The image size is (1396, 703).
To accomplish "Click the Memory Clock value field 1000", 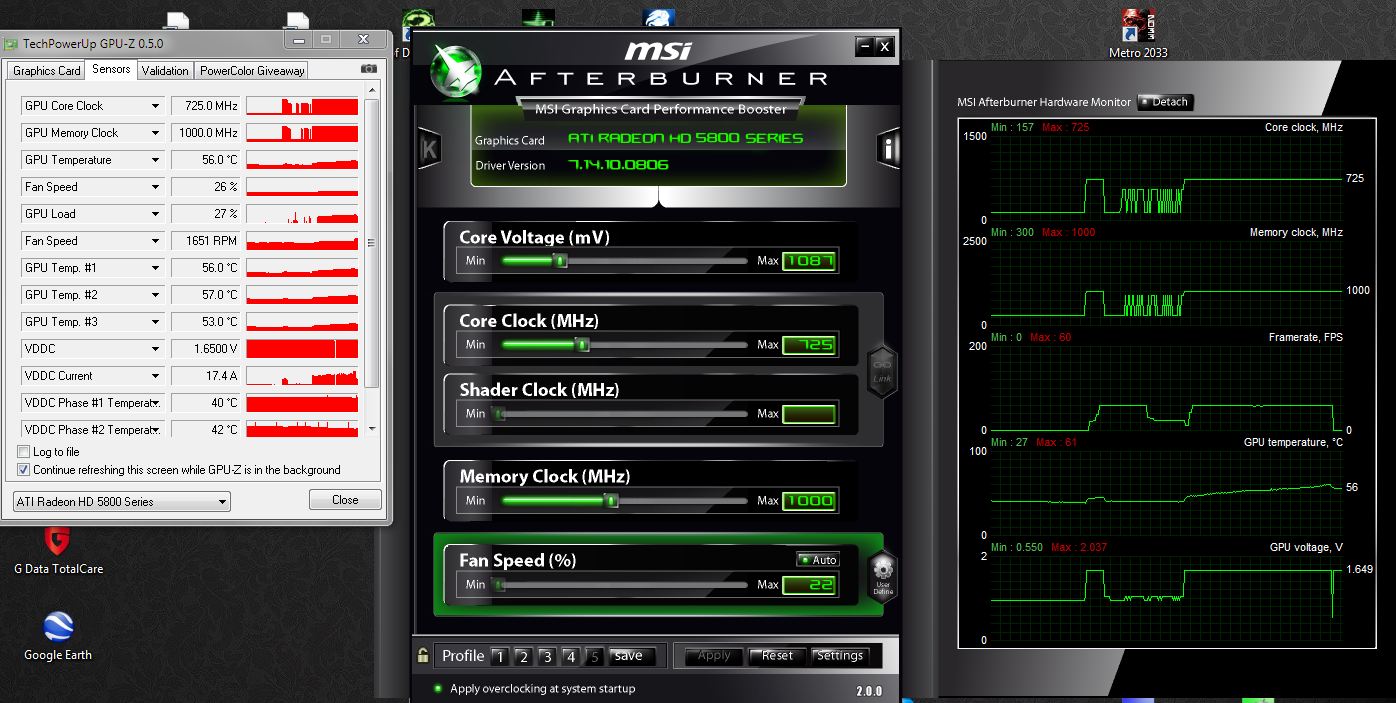I will (808, 500).
